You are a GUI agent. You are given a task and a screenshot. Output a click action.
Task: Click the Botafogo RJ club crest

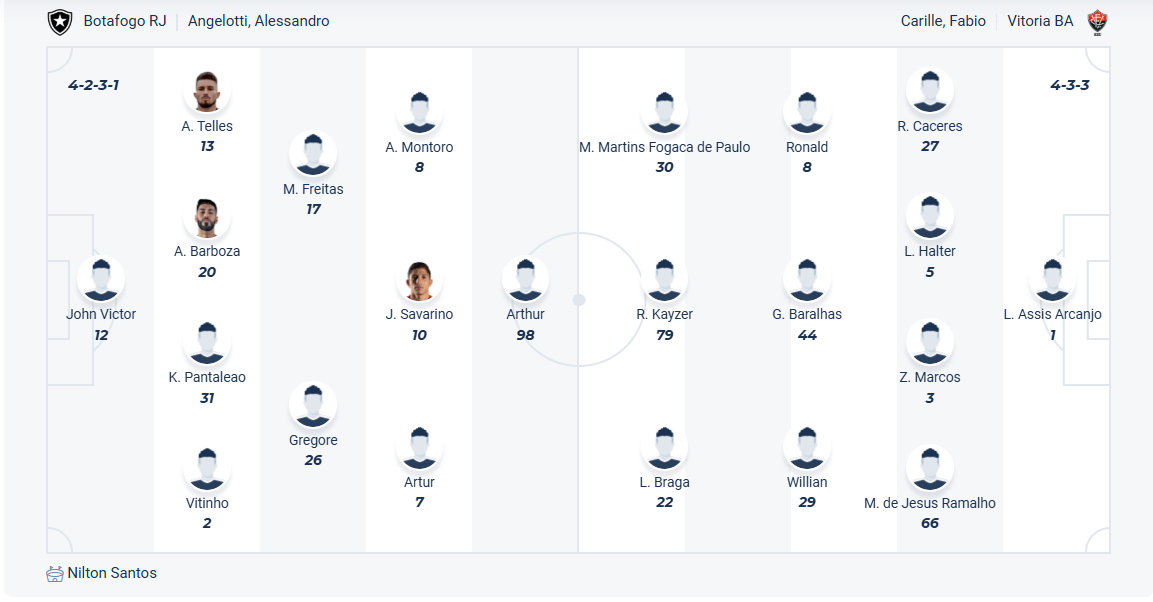click(x=60, y=21)
